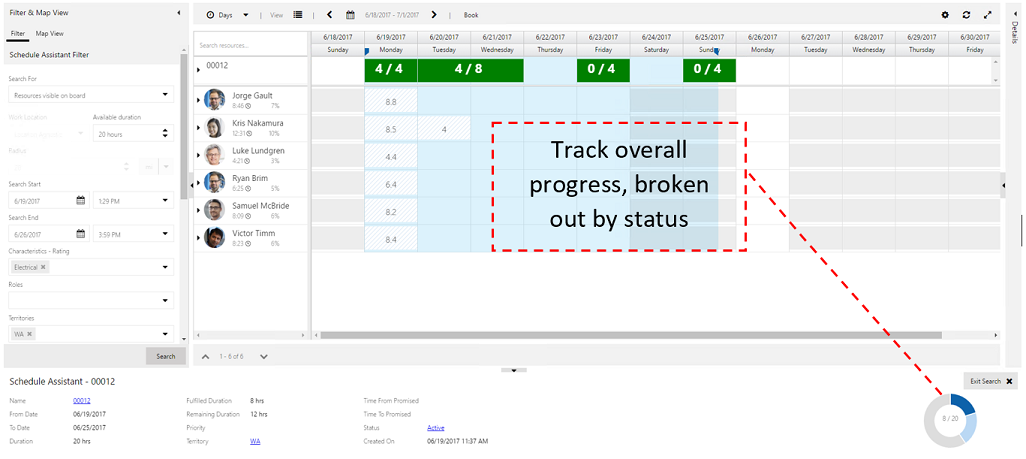Go to next date range
This screenshot has width=1026, height=459.
433,15
